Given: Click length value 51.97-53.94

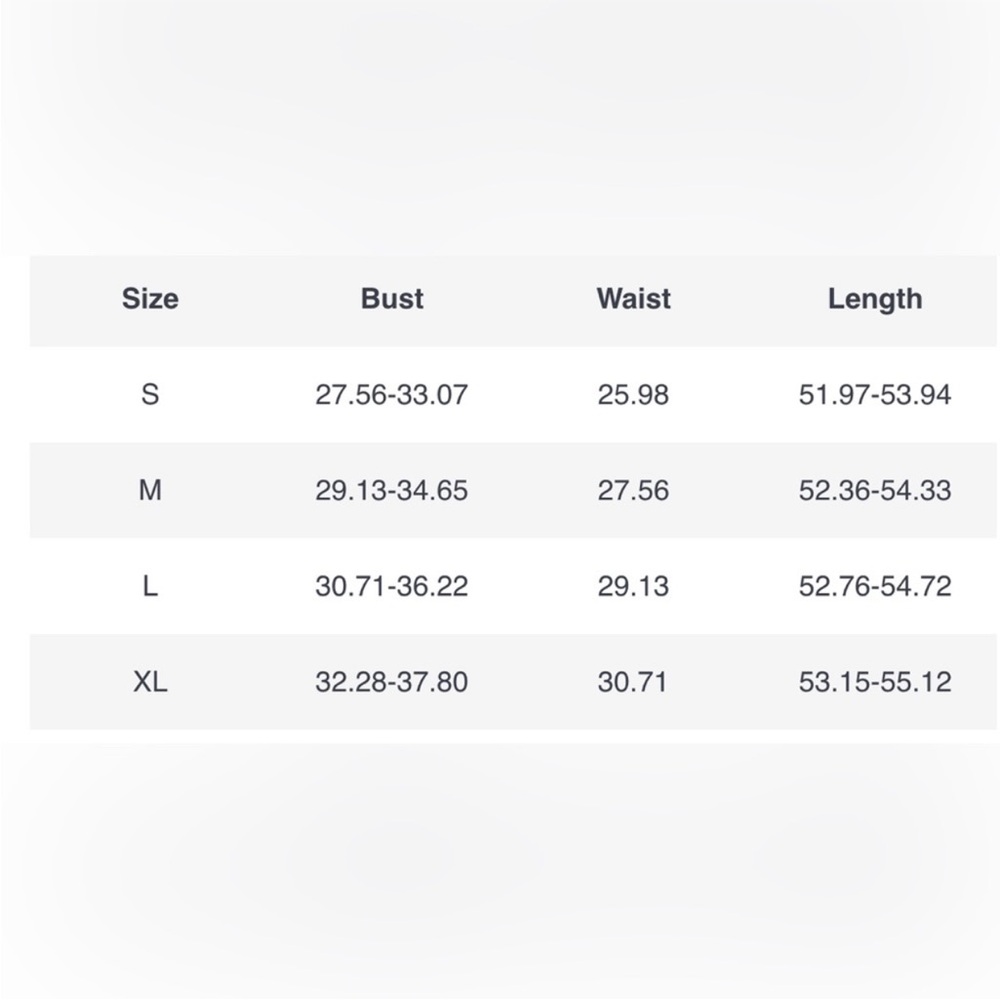Looking at the screenshot, I should click(875, 394).
